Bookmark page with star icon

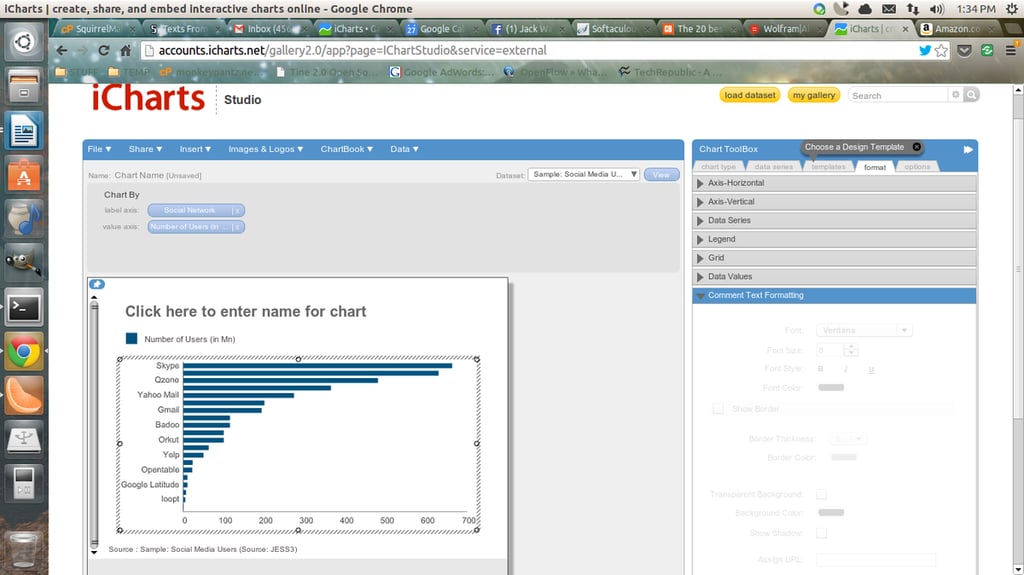(x=941, y=50)
